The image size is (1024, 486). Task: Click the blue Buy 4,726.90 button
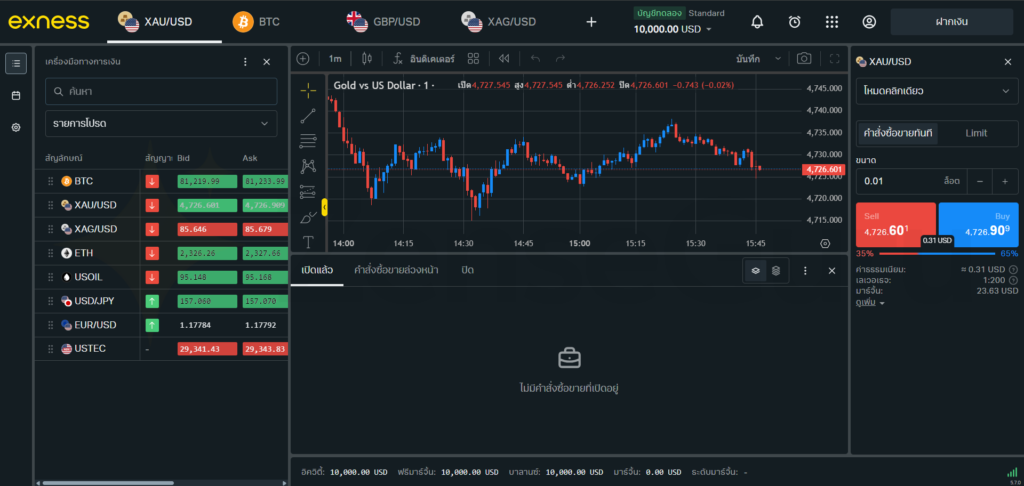pos(978,225)
